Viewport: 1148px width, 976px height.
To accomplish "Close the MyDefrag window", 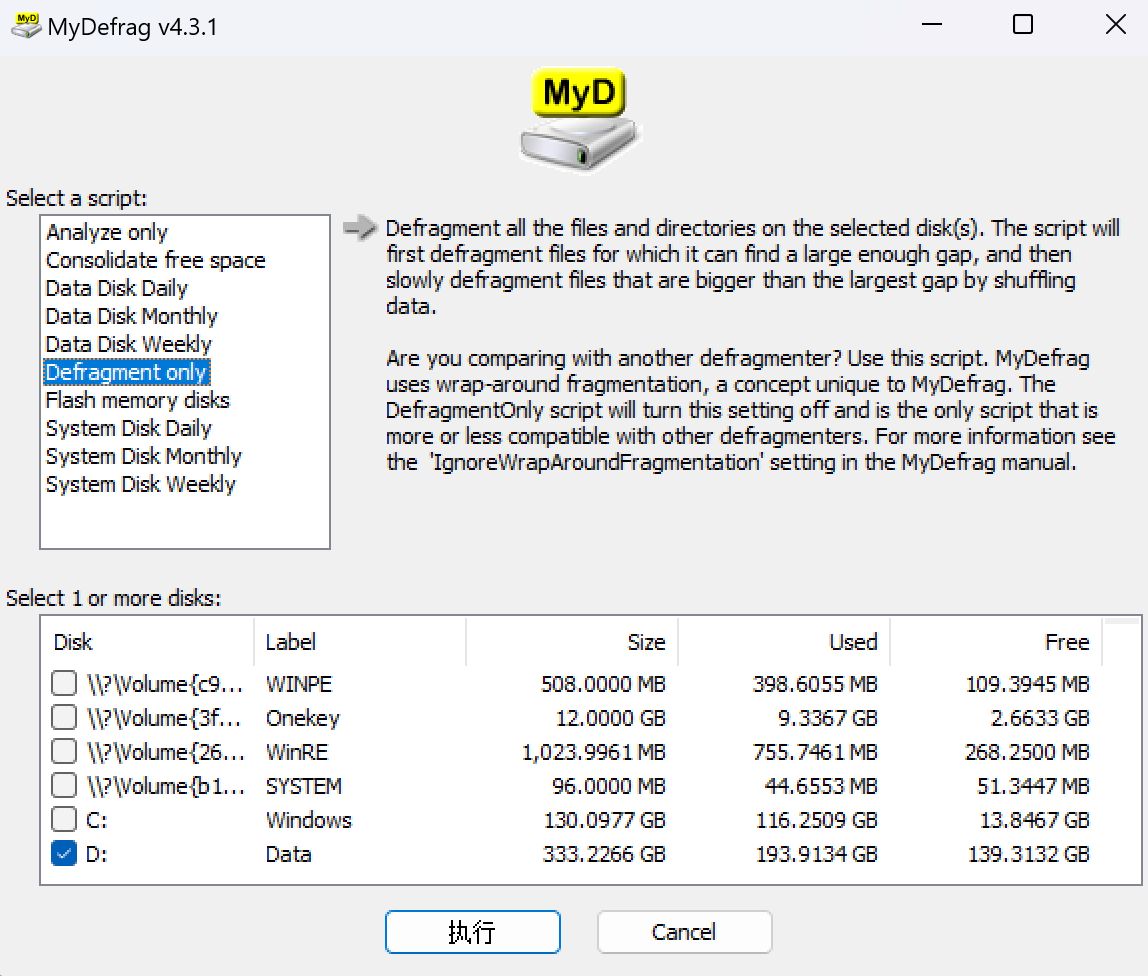I will click(x=1115, y=25).
